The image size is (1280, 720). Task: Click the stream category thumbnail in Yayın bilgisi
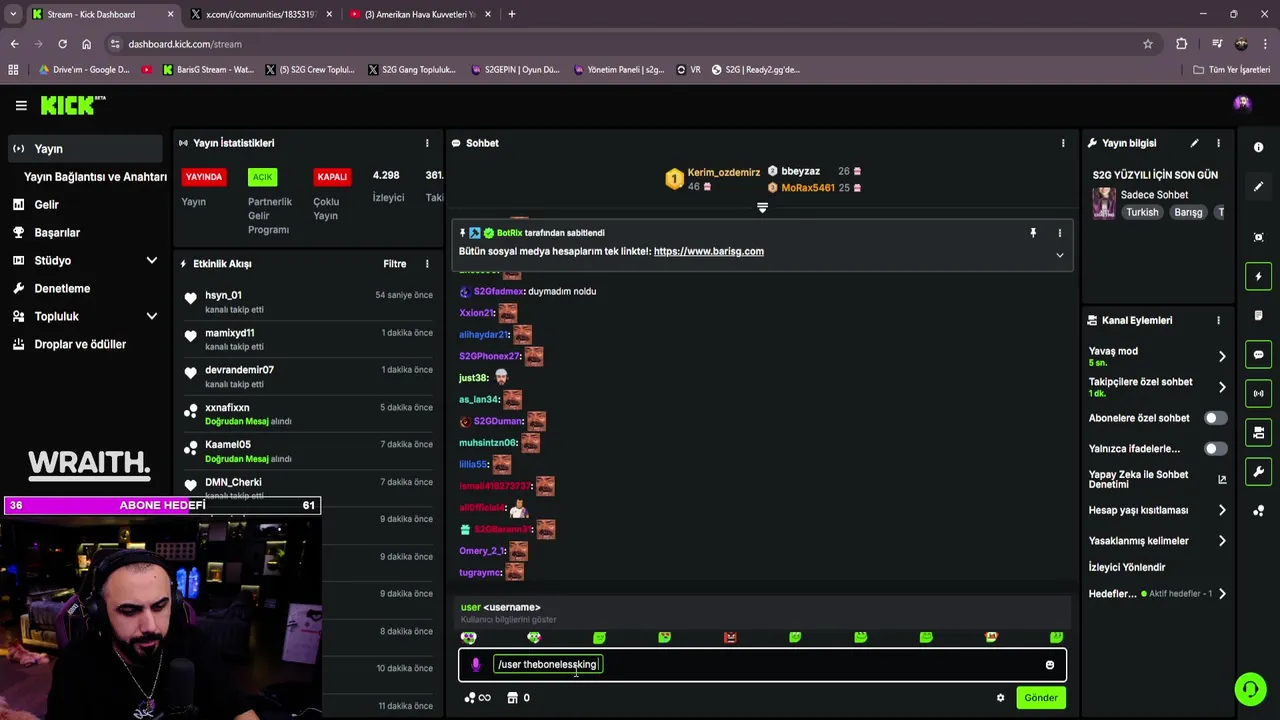pyautogui.click(x=1104, y=203)
